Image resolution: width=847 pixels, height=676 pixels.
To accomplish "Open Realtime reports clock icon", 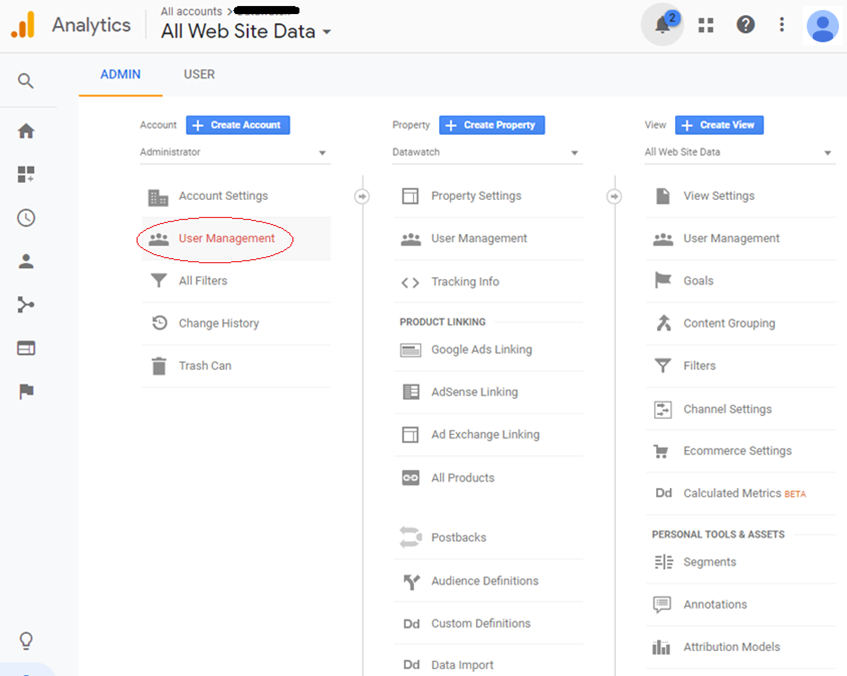I will click(x=26, y=218).
